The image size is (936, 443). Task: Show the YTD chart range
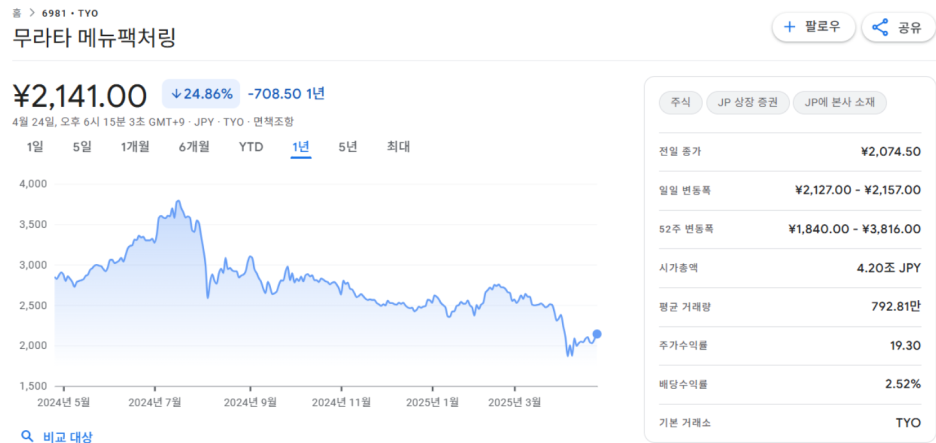(x=251, y=146)
